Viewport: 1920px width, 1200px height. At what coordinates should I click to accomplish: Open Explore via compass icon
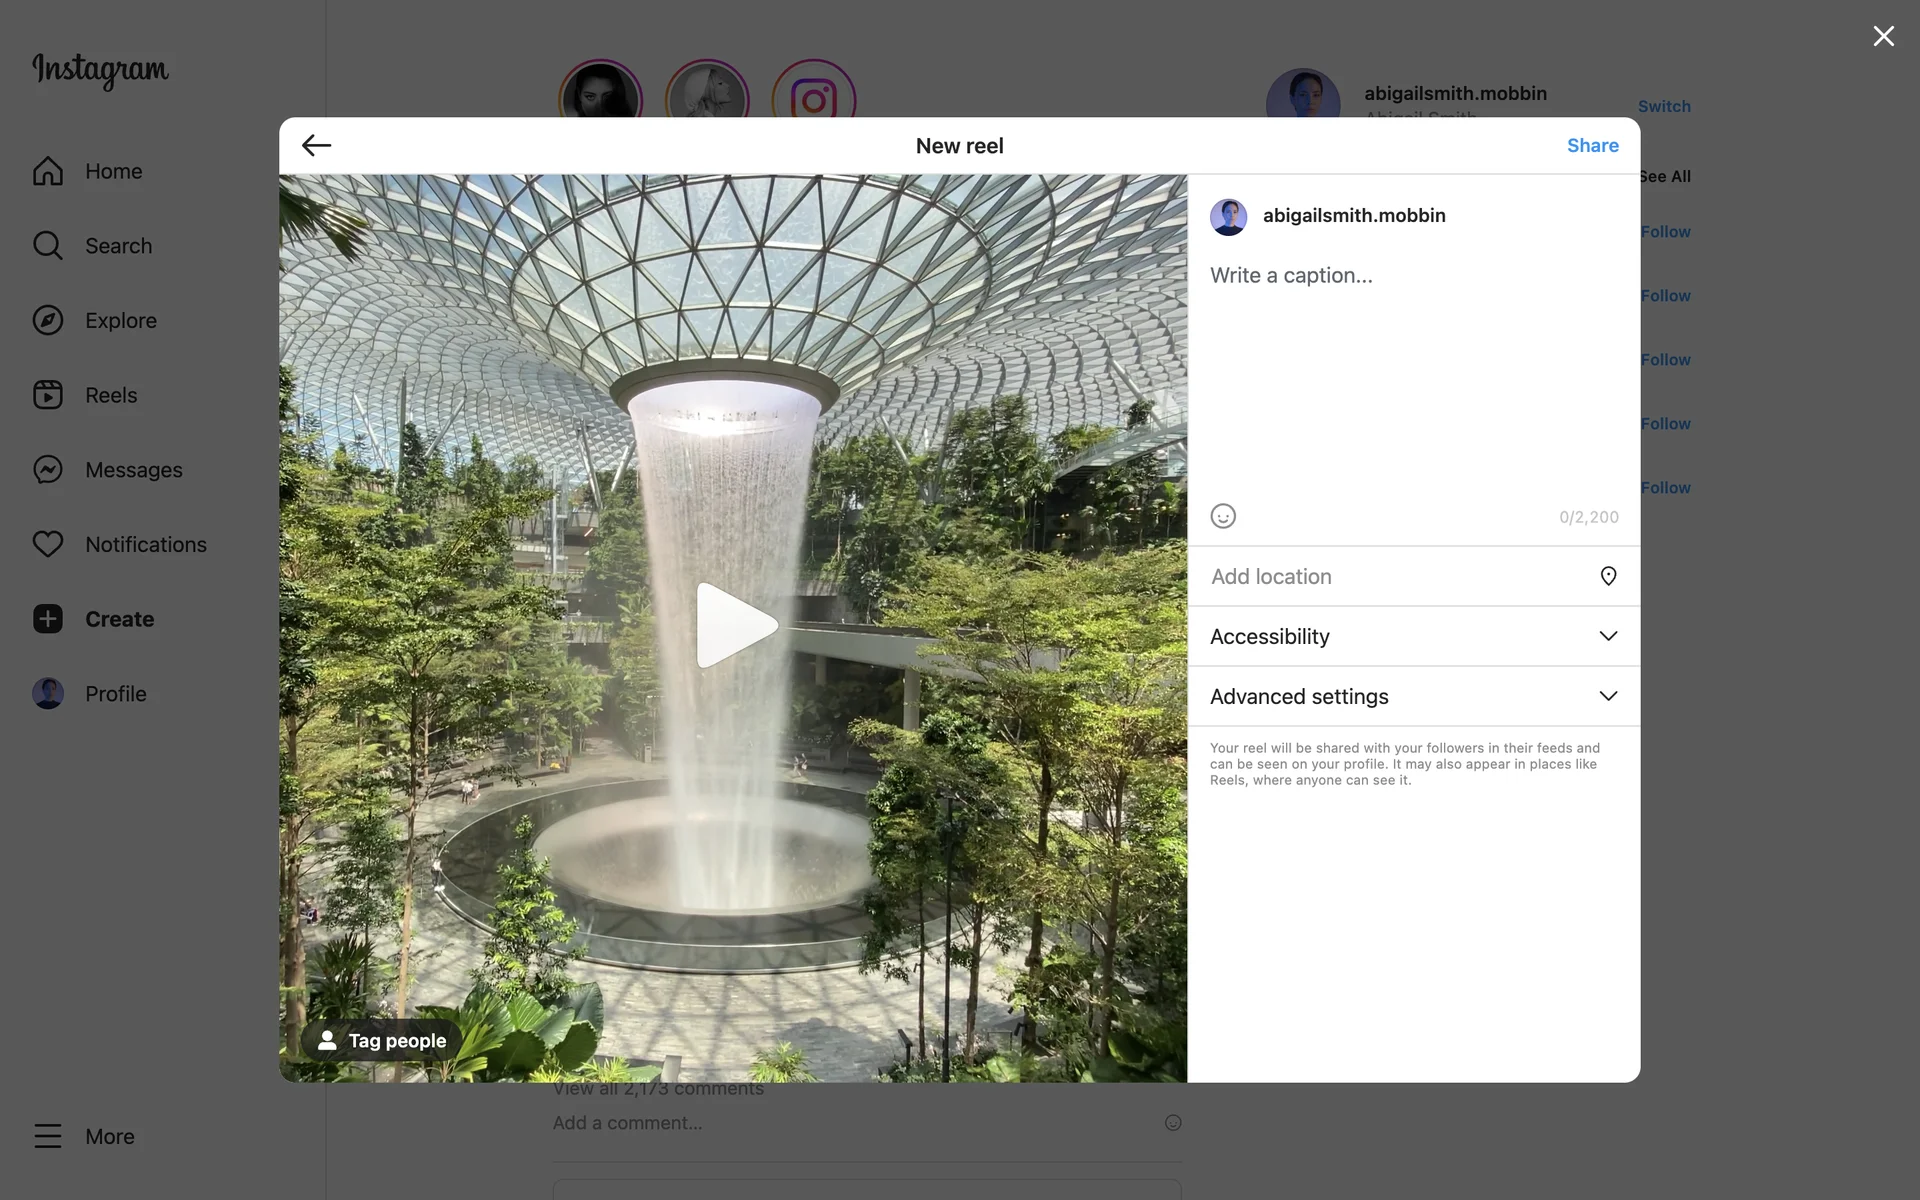click(x=48, y=320)
